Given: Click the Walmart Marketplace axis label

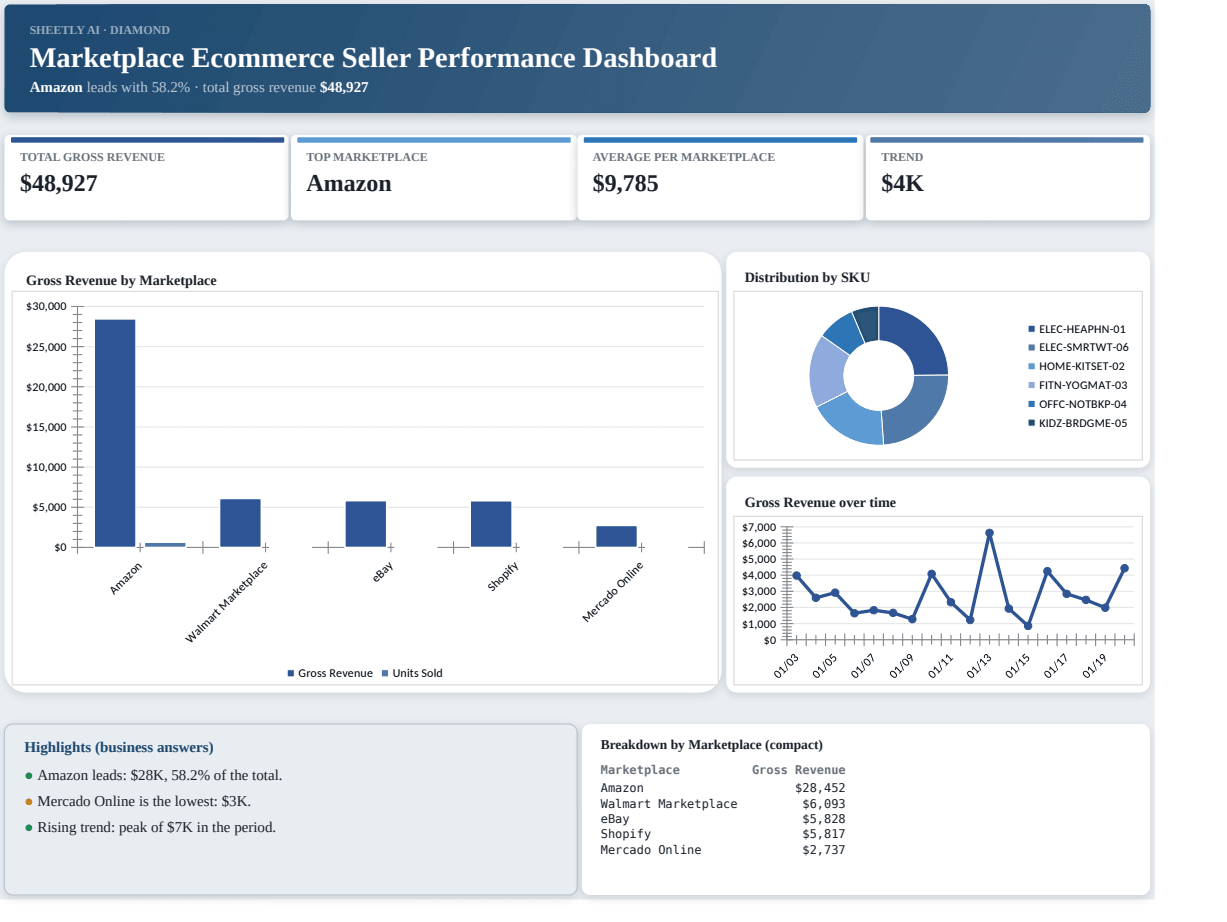Looking at the screenshot, I should [227, 602].
